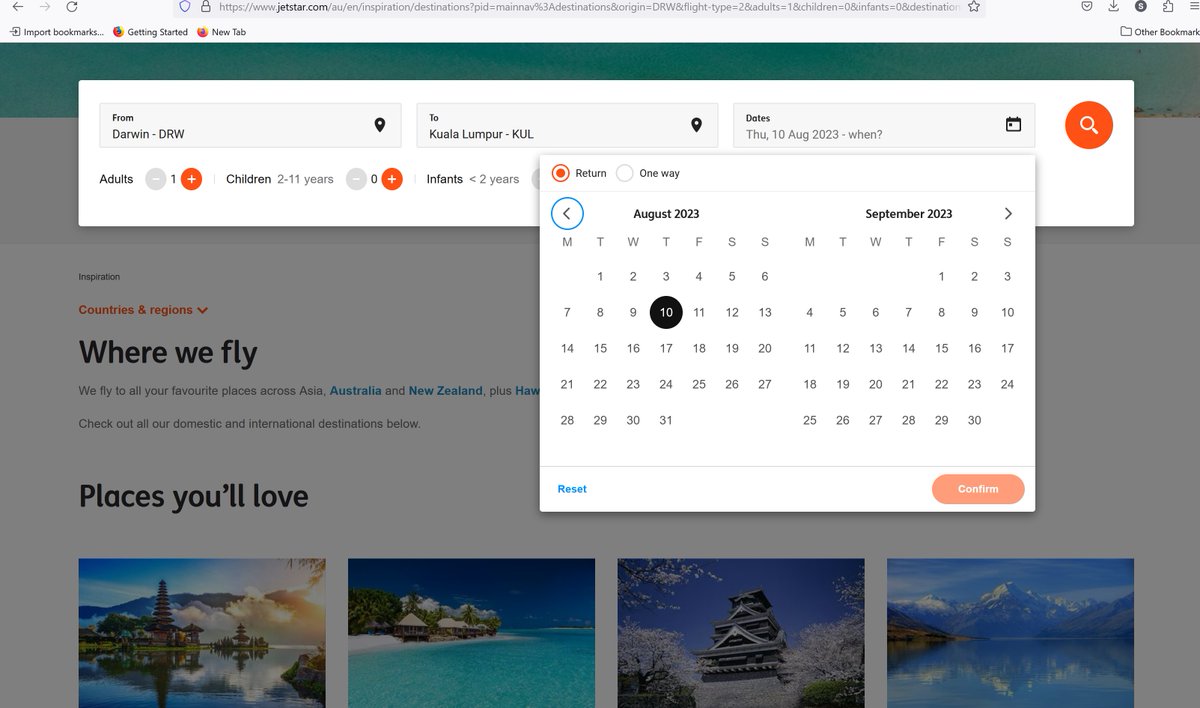Select 10 August 2023 highlighted date
Image resolution: width=1200 pixels, height=708 pixels.
pyautogui.click(x=666, y=312)
